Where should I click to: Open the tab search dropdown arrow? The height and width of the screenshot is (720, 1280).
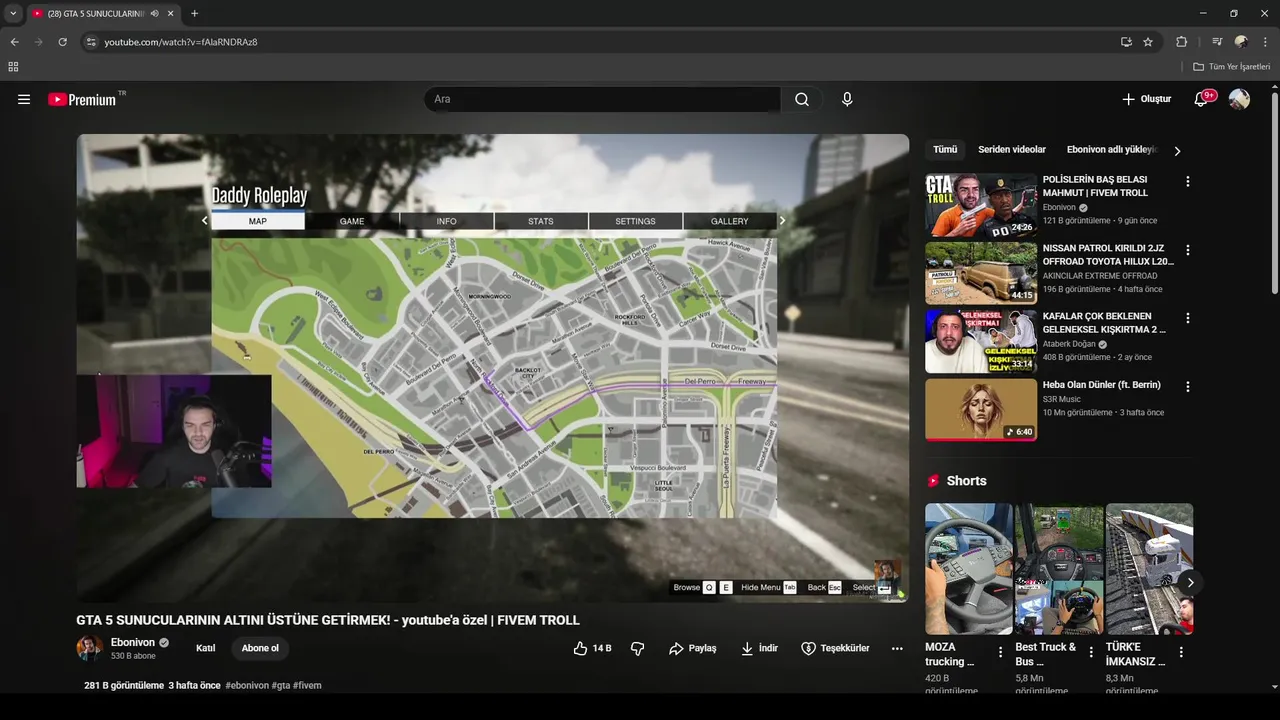(13, 14)
